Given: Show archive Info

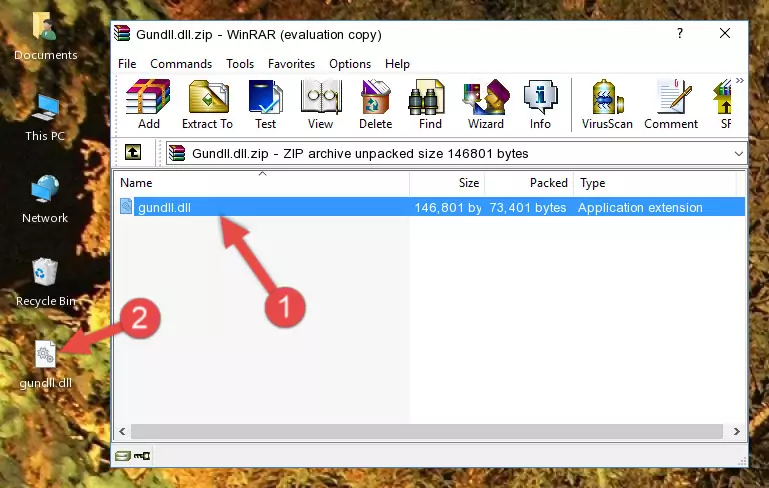Looking at the screenshot, I should coord(540,104).
